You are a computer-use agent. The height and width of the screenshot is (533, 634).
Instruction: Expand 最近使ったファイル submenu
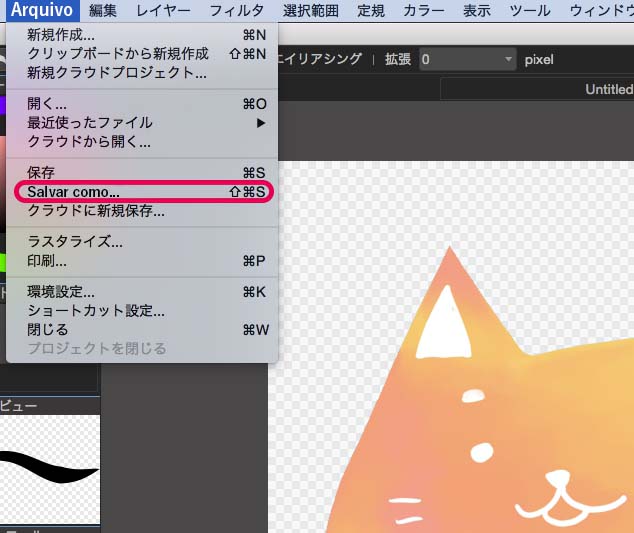tap(142, 123)
